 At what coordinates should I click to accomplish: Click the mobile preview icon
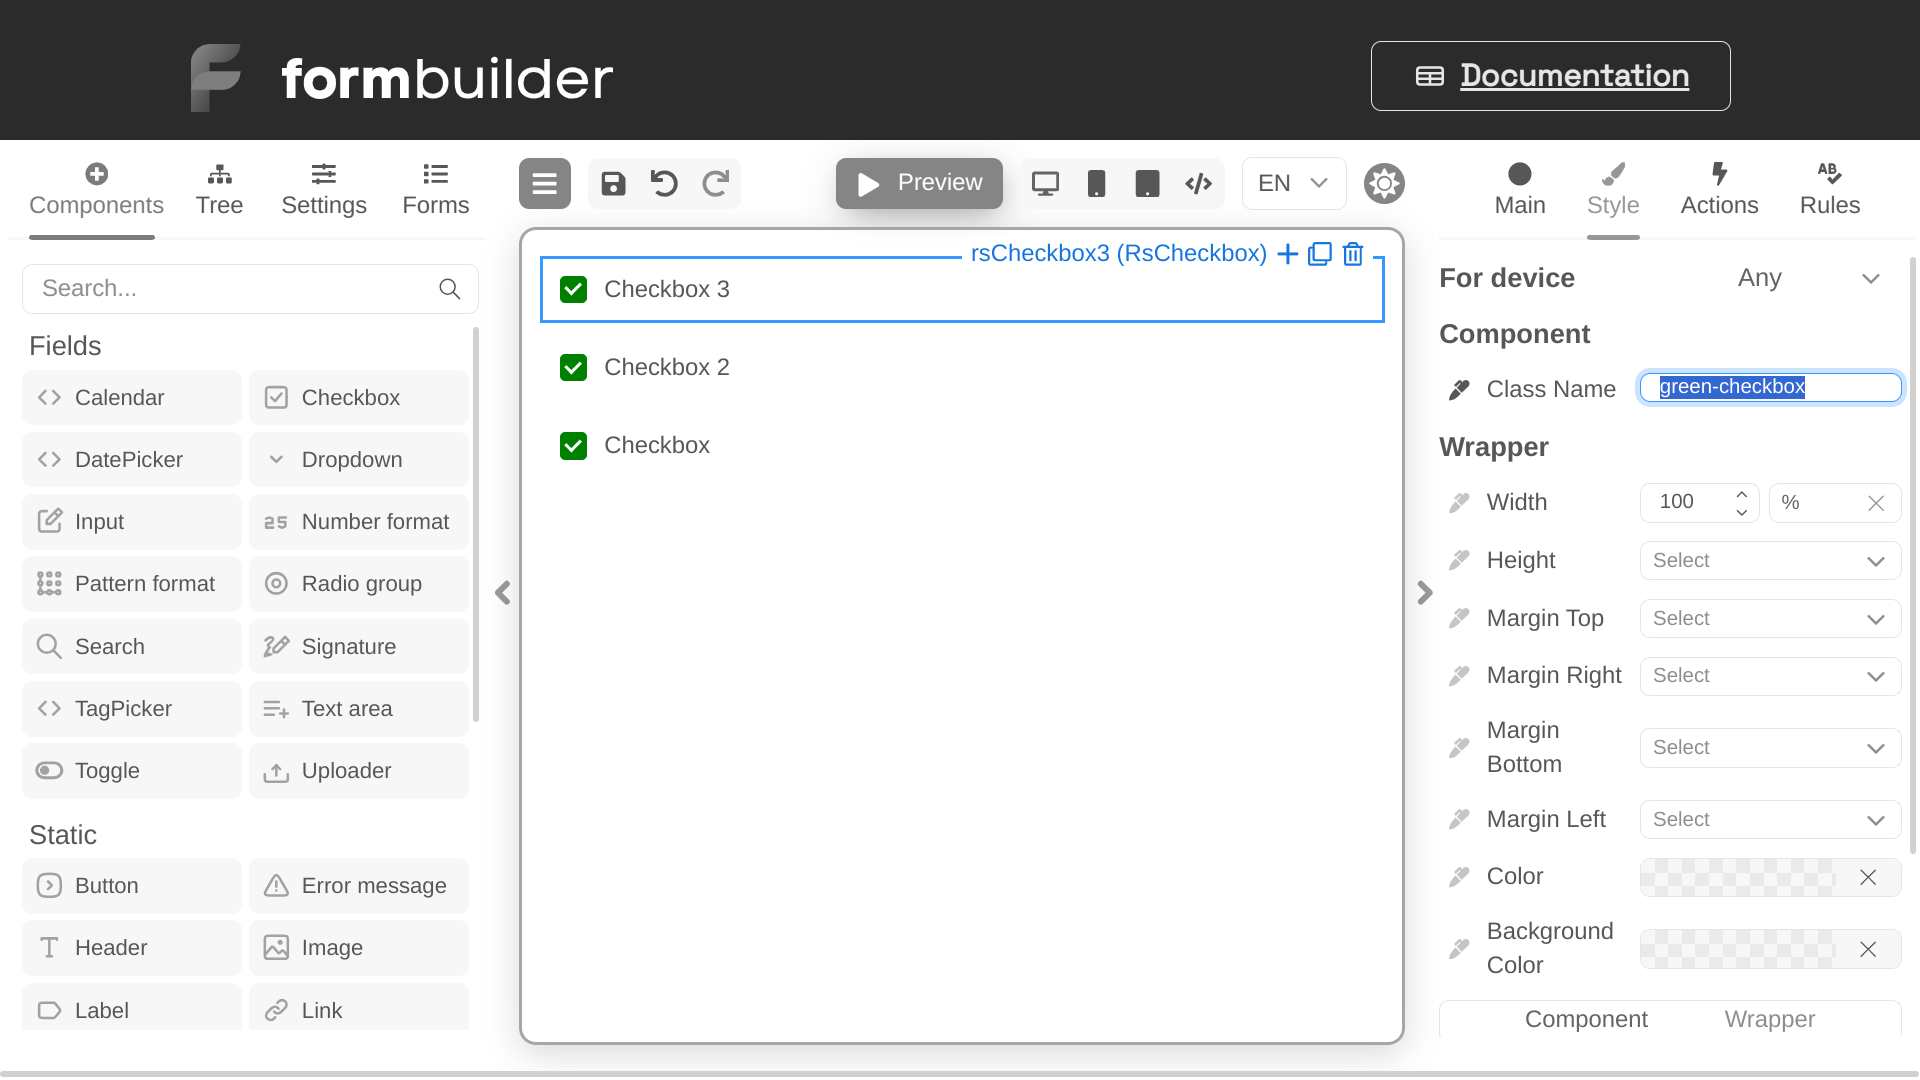click(x=1096, y=183)
